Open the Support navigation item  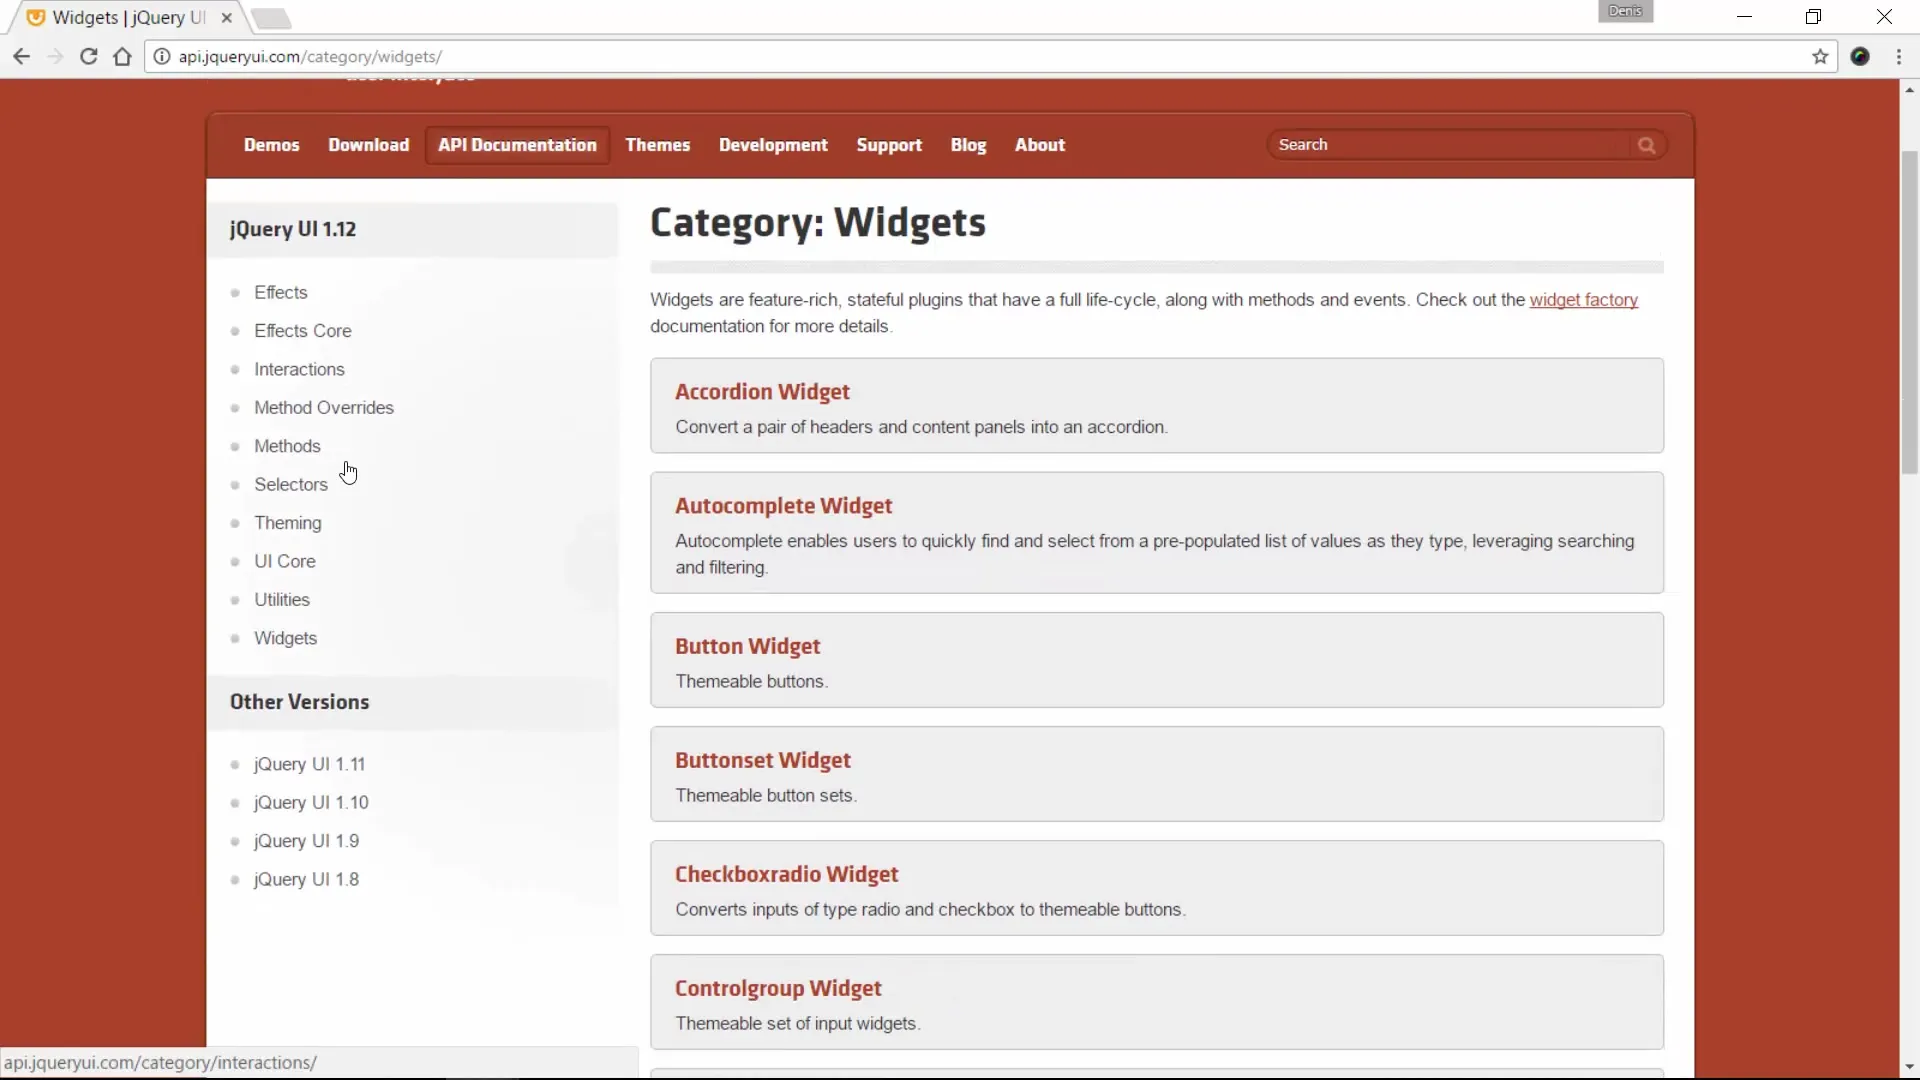click(889, 145)
